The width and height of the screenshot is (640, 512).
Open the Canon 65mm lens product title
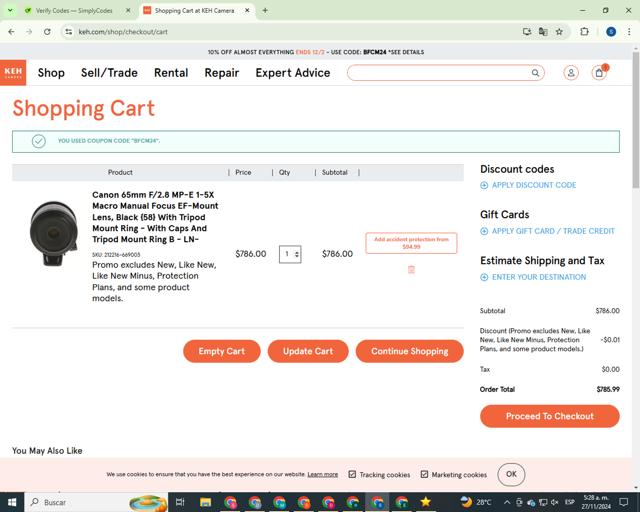tap(155, 217)
